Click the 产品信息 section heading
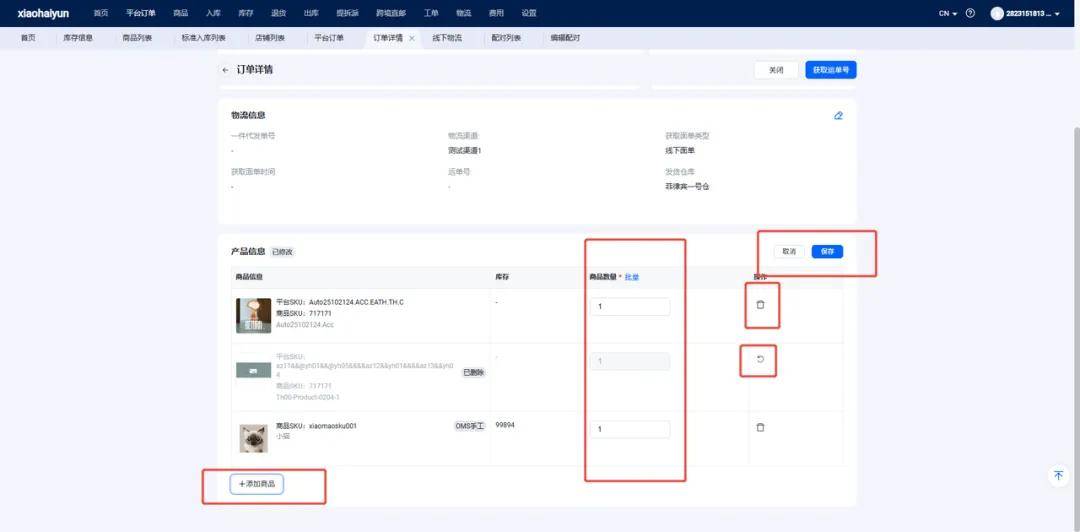 click(x=248, y=252)
